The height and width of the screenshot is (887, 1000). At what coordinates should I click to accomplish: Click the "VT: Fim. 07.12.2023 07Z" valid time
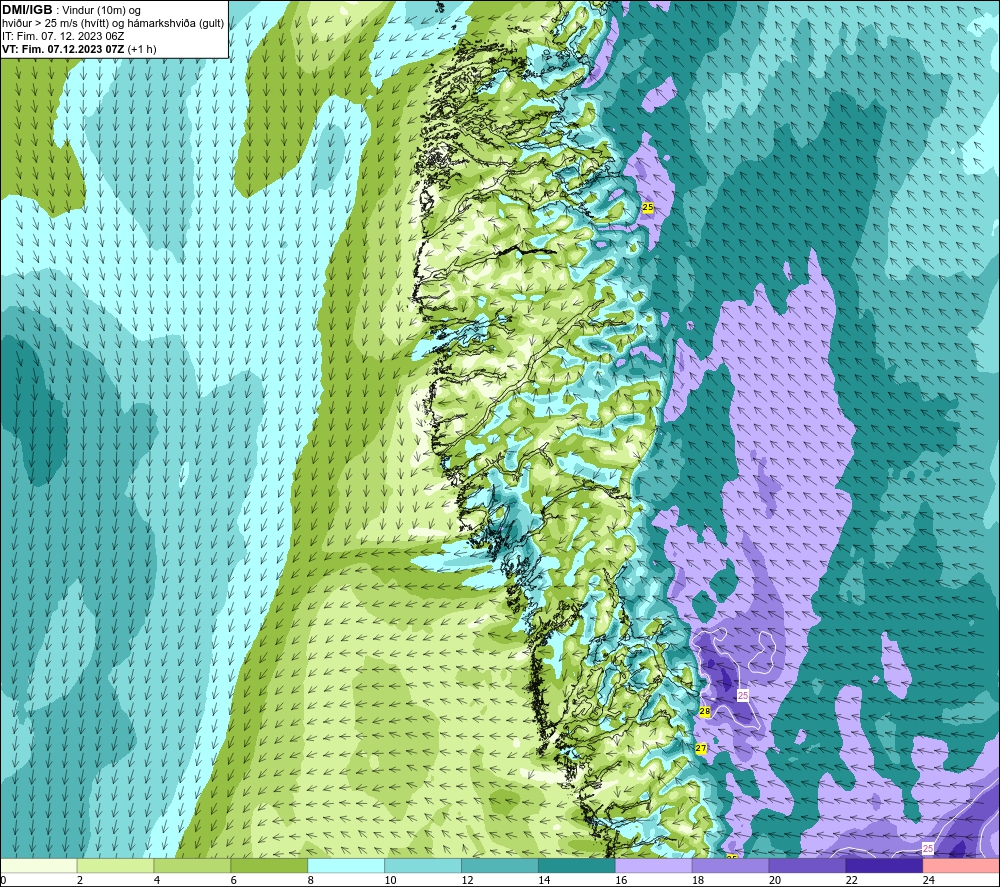tap(63, 49)
